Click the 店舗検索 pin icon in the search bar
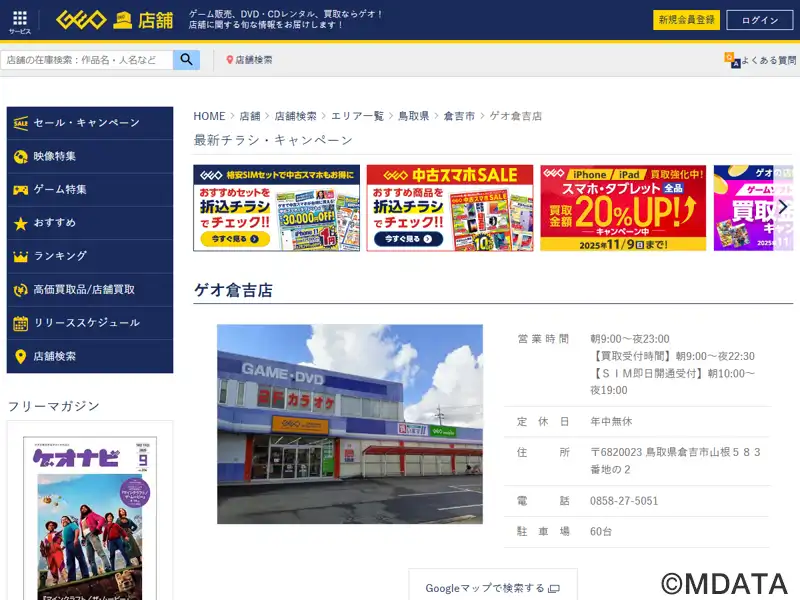 click(230, 60)
